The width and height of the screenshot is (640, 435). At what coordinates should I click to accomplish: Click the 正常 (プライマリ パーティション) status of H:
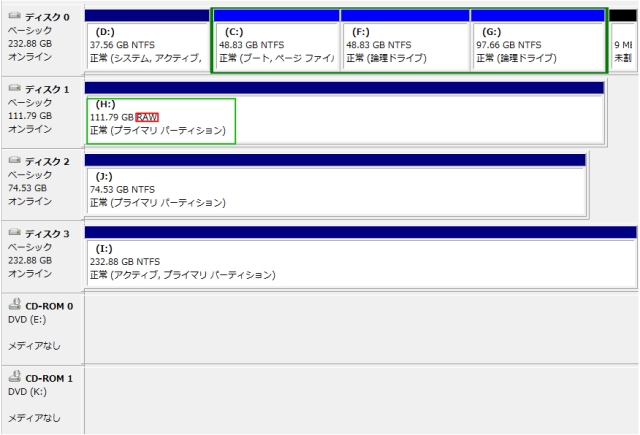pyautogui.click(x=158, y=131)
